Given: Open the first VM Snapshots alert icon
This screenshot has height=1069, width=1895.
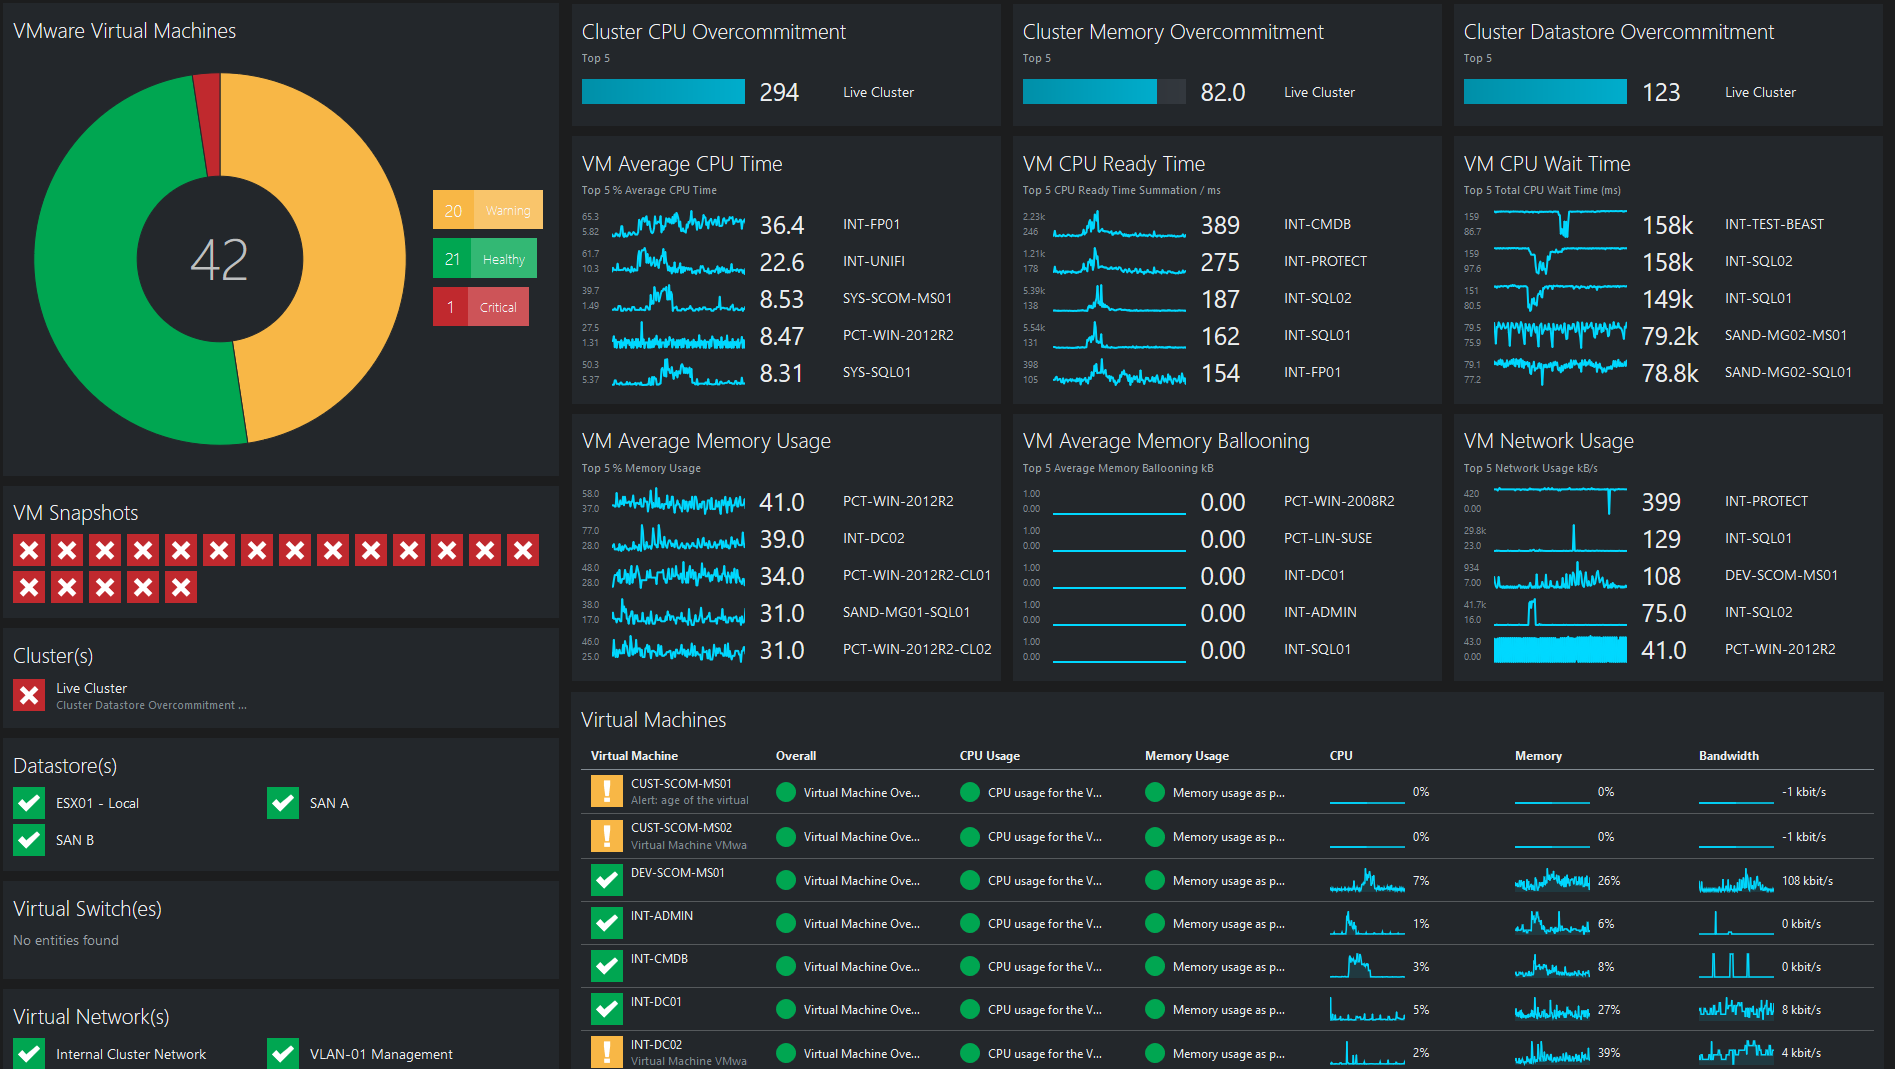Looking at the screenshot, I should point(29,549).
